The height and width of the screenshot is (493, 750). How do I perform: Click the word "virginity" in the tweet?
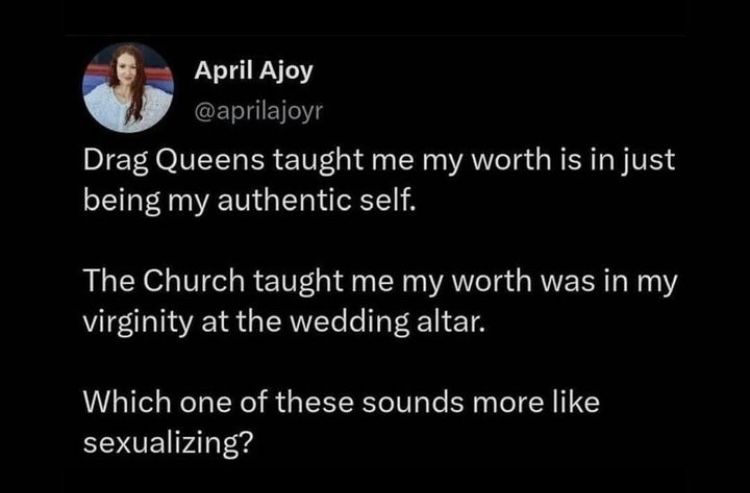point(137,324)
